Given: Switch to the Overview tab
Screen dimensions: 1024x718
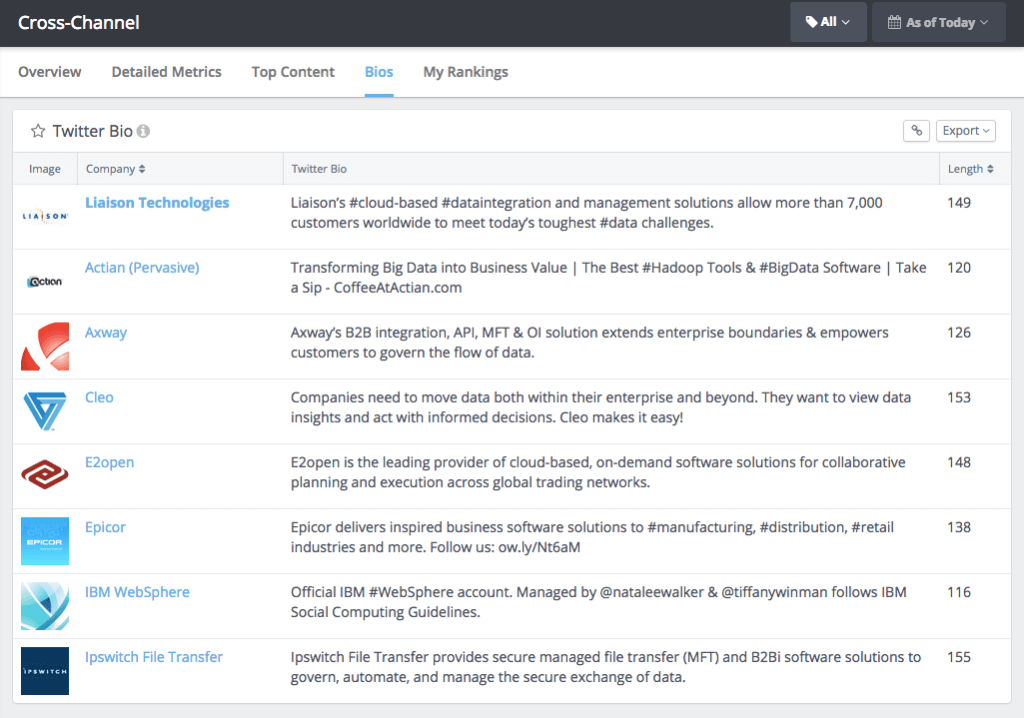Looking at the screenshot, I should [50, 72].
